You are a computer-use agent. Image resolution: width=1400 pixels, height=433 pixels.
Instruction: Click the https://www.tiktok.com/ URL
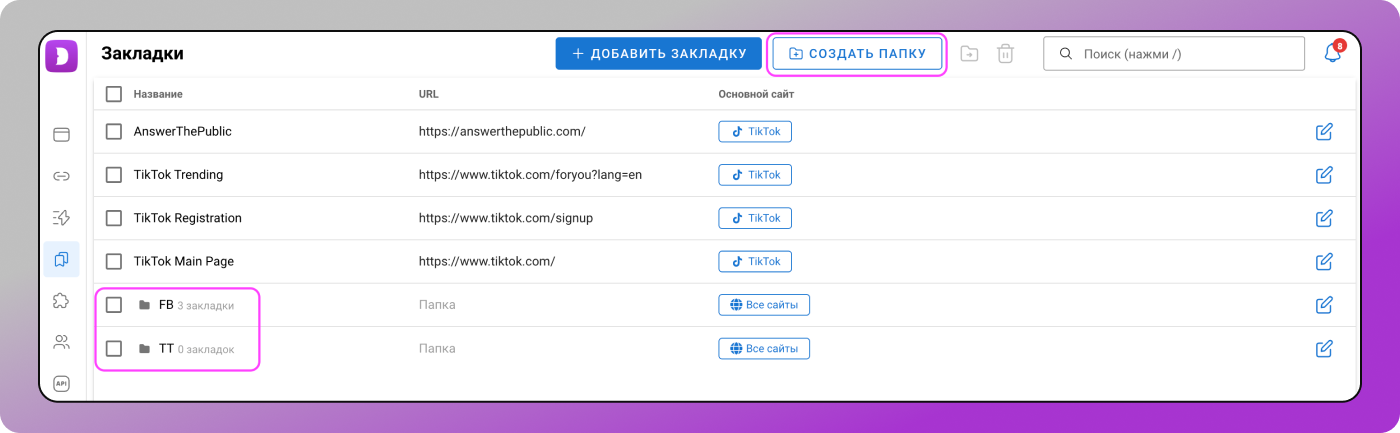(487, 261)
